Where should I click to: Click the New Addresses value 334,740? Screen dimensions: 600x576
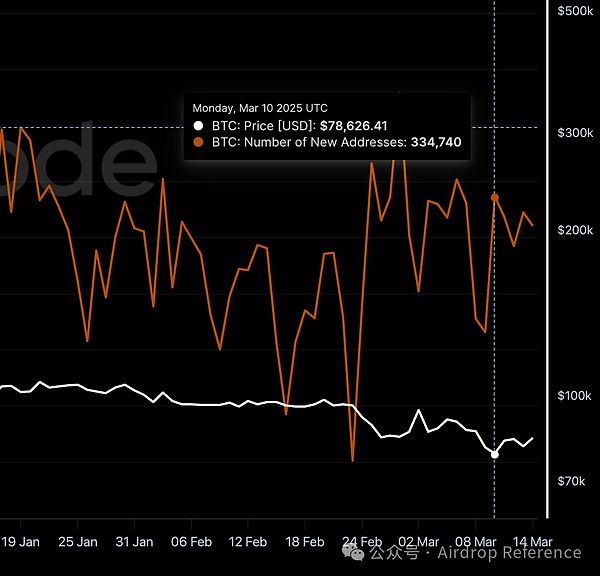435,143
